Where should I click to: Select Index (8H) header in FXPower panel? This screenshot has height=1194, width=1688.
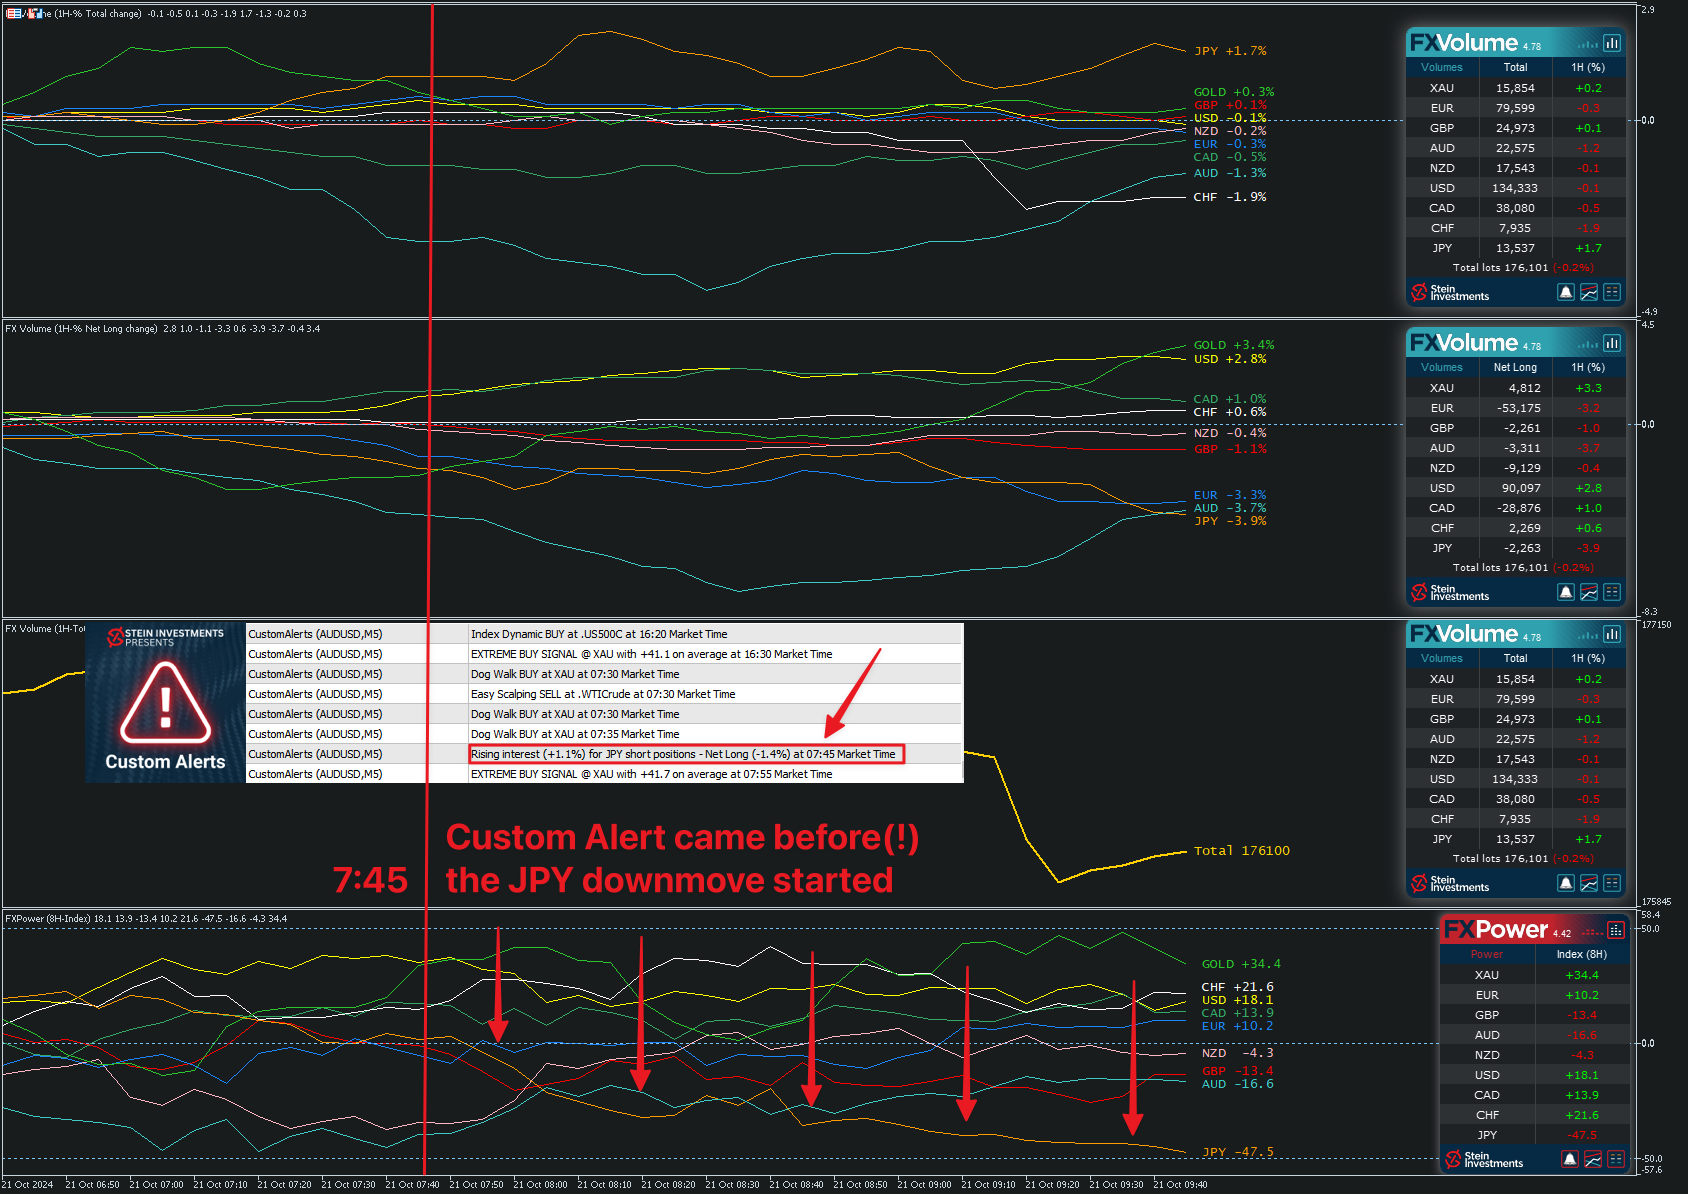tap(1582, 954)
